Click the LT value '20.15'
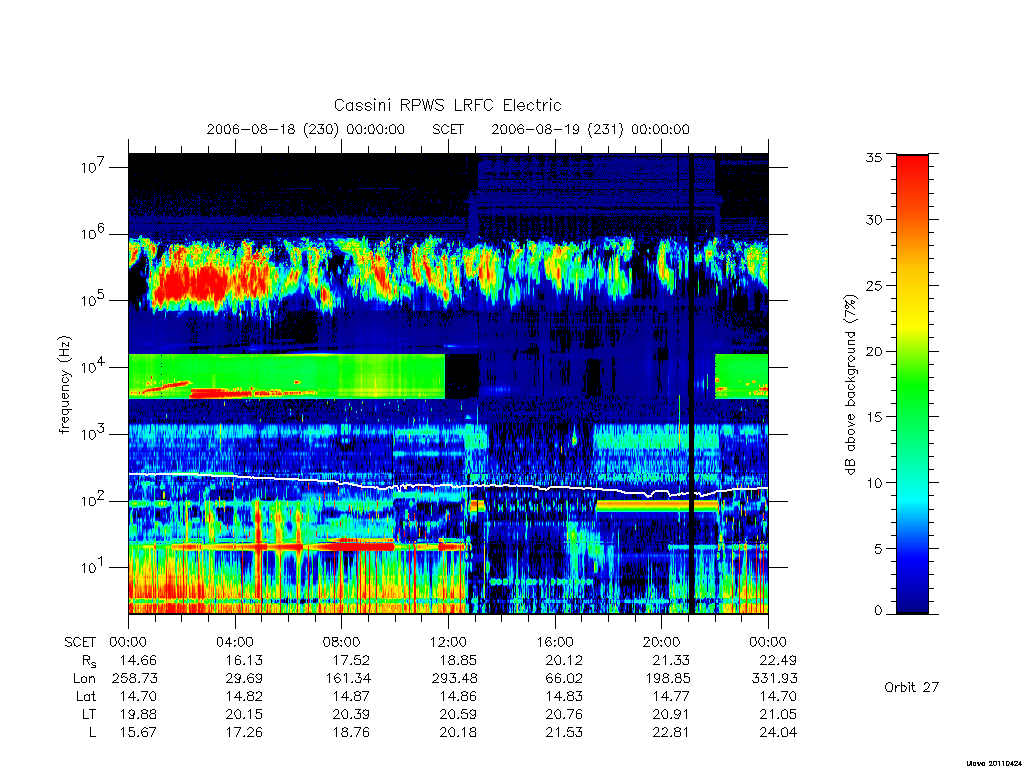This screenshot has height=768, width=1024. tap(244, 714)
